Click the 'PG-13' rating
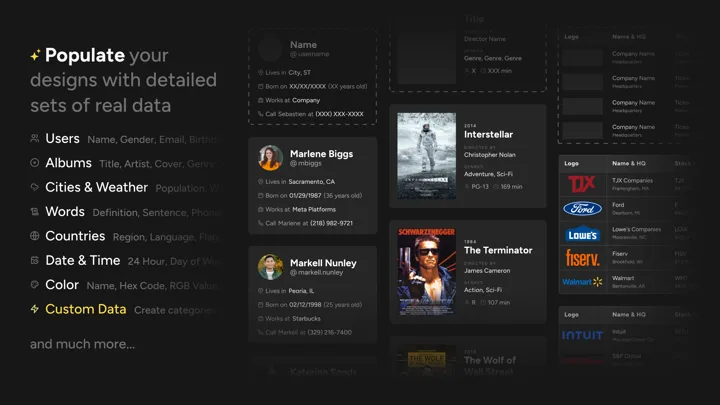This screenshot has height=405, width=720. pos(480,187)
